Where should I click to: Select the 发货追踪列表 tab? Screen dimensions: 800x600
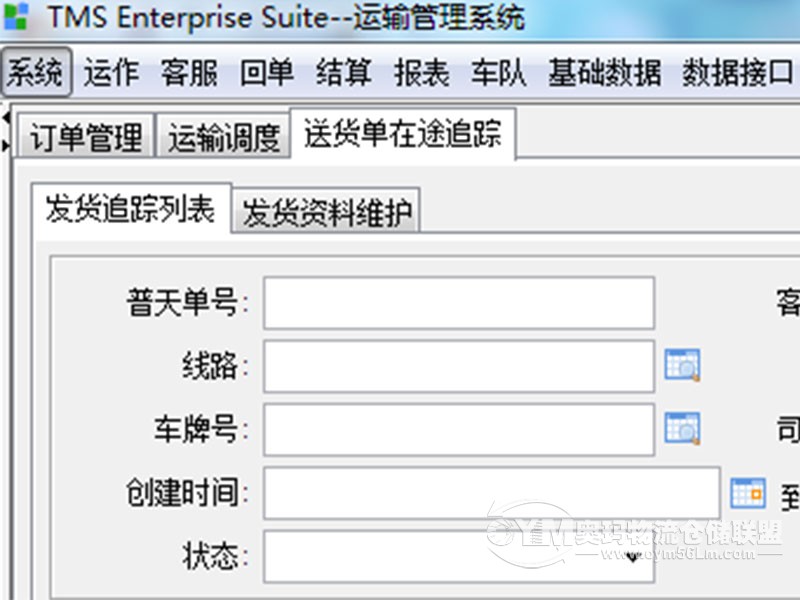pyautogui.click(x=131, y=209)
